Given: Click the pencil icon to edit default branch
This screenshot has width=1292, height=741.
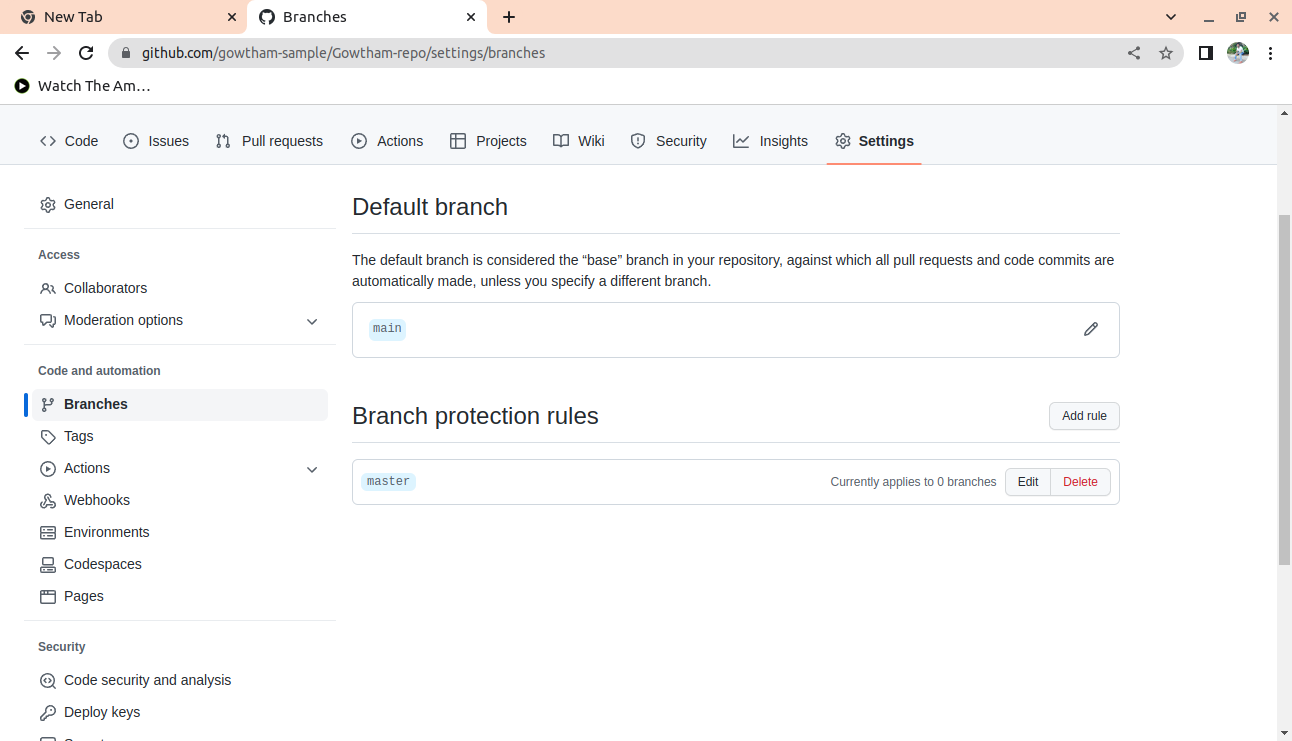Looking at the screenshot, I should click(1090, 329).
